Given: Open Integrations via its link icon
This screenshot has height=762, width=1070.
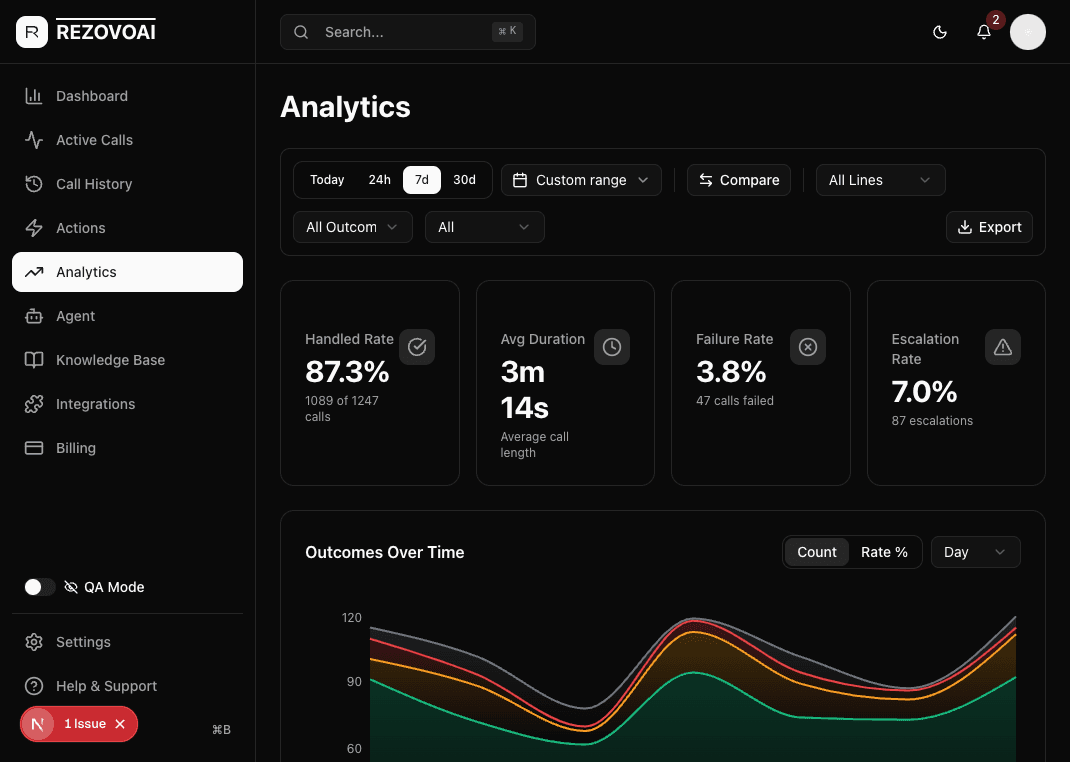Looking at the screenshot, I should 33,404.
